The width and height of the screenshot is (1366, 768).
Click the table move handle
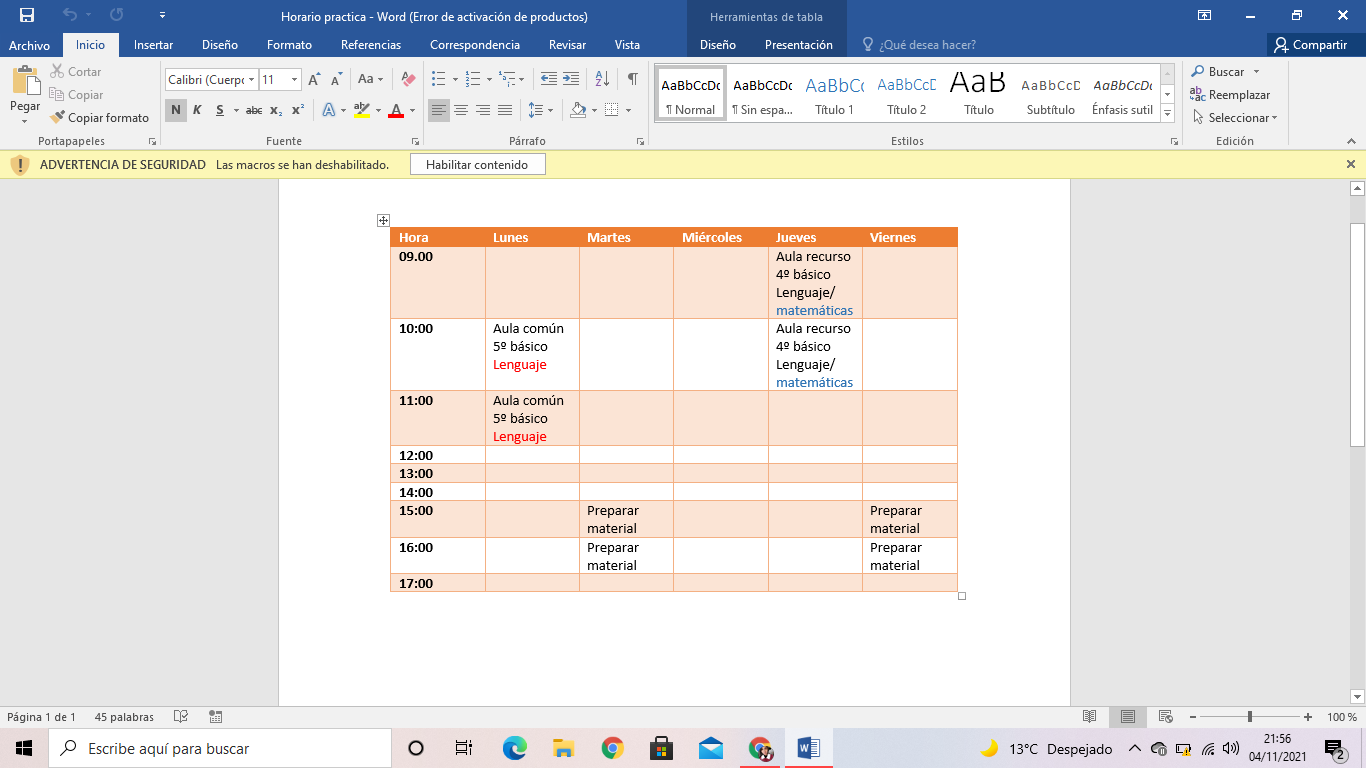(x=383, y=220)
